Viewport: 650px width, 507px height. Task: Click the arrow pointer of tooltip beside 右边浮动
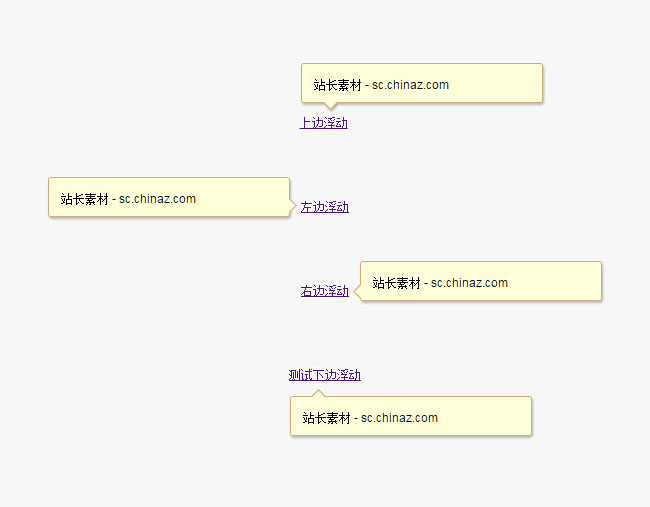(x=357, y=291)
